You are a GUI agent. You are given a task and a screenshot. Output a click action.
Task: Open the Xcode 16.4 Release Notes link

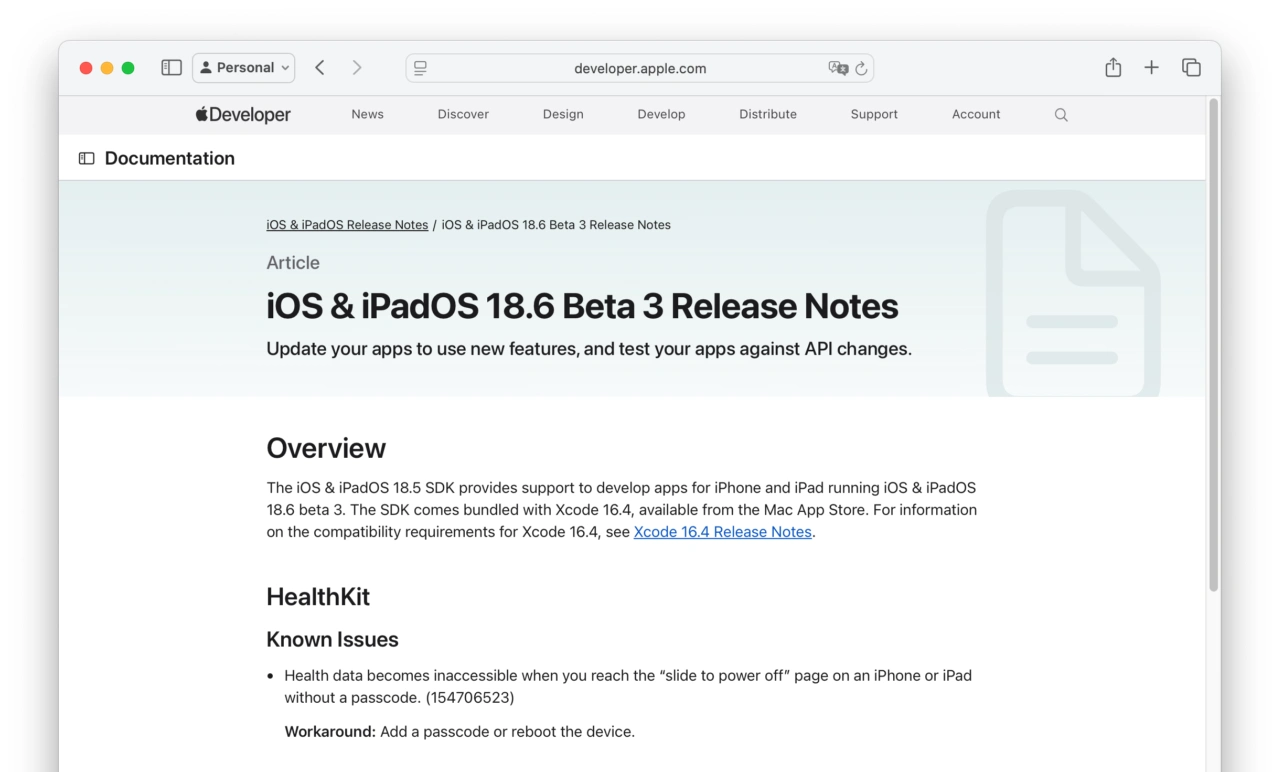click(722, 531)
